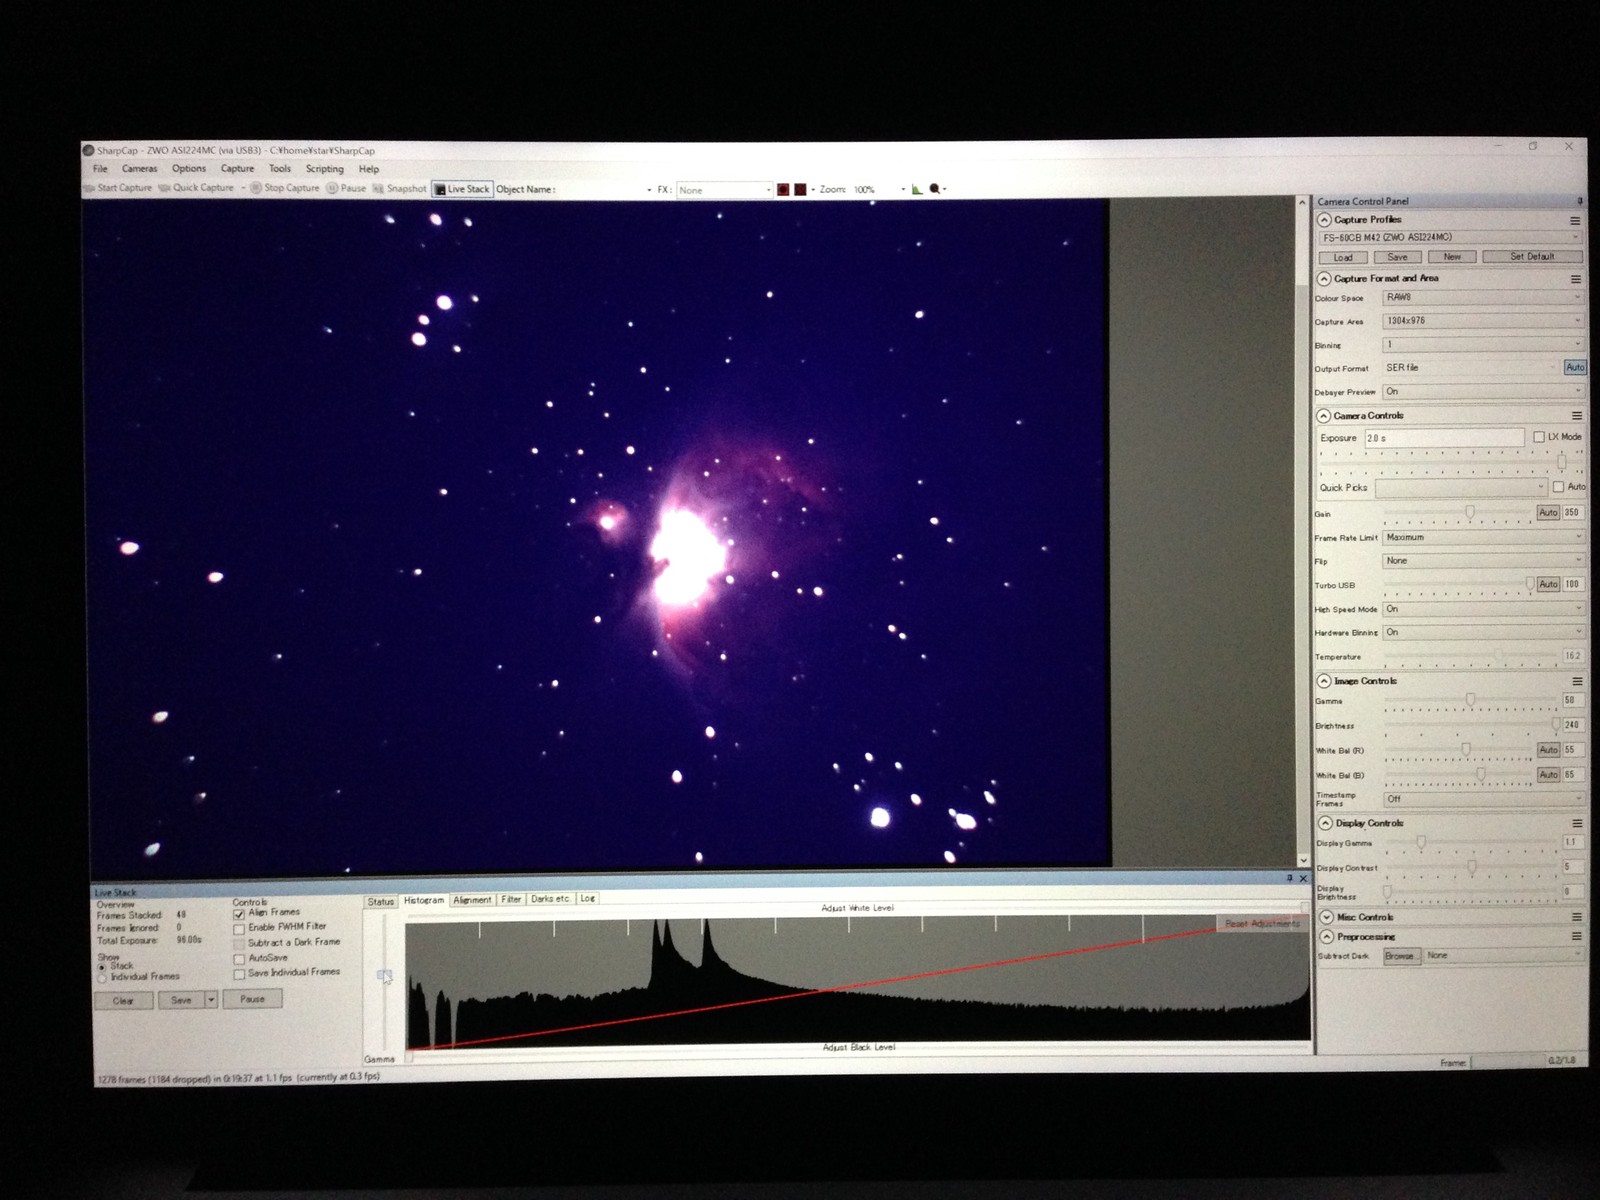Open the Options menu
This screenshot has height=1200, width=1600.
188,169
